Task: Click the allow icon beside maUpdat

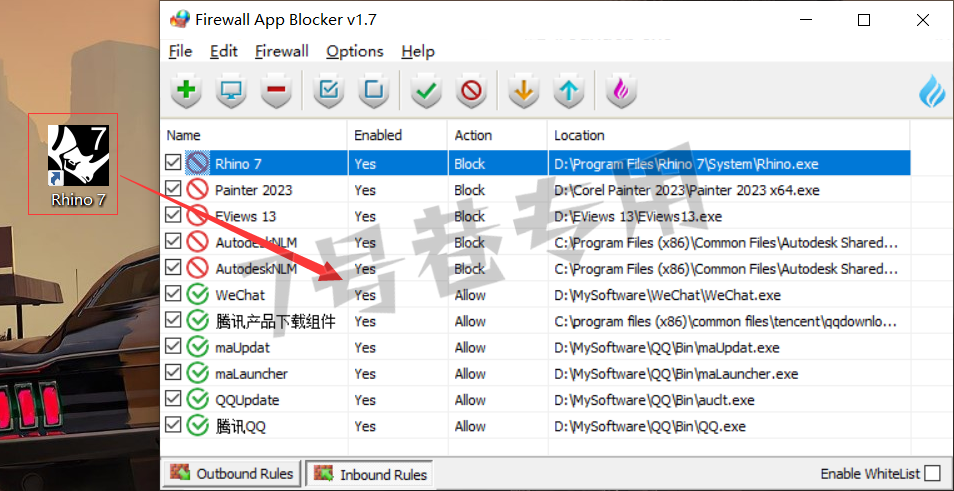Action: tap(197, 347)
